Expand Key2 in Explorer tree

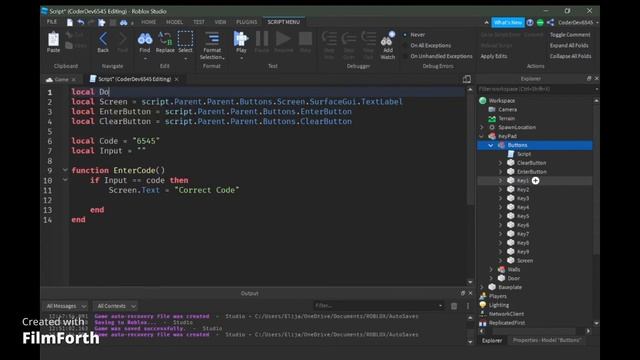click(500, 189)
